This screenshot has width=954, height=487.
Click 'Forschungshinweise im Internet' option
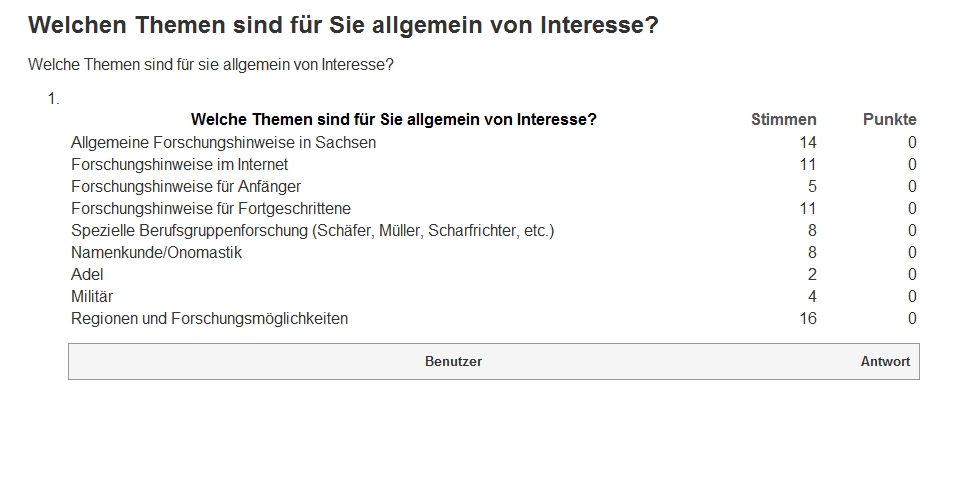click(x=179, y=164)
